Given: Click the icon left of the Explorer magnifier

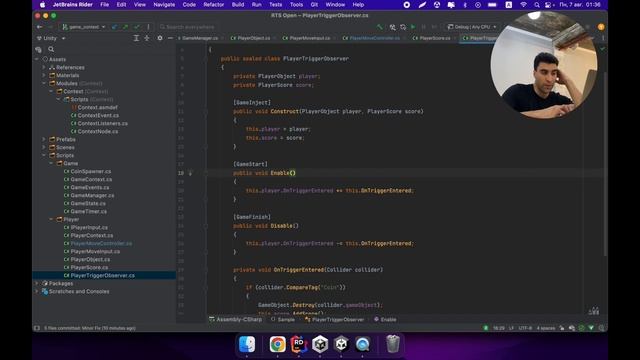Looking at the screenshot, I should tap(39, 49).
